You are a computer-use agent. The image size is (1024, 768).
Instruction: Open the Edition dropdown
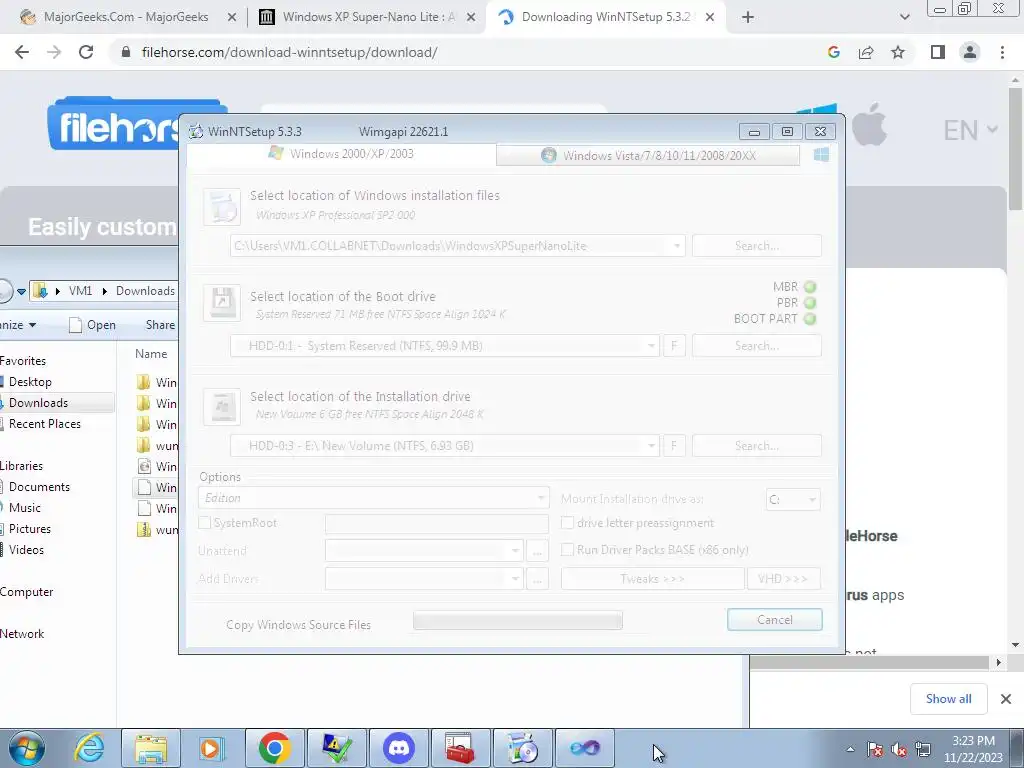374,498
